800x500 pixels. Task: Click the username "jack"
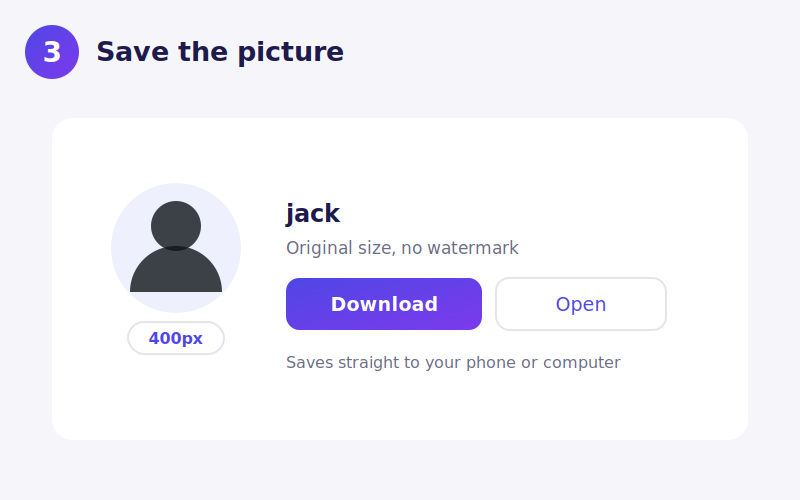pyautogui.click(x=313, y=213)
